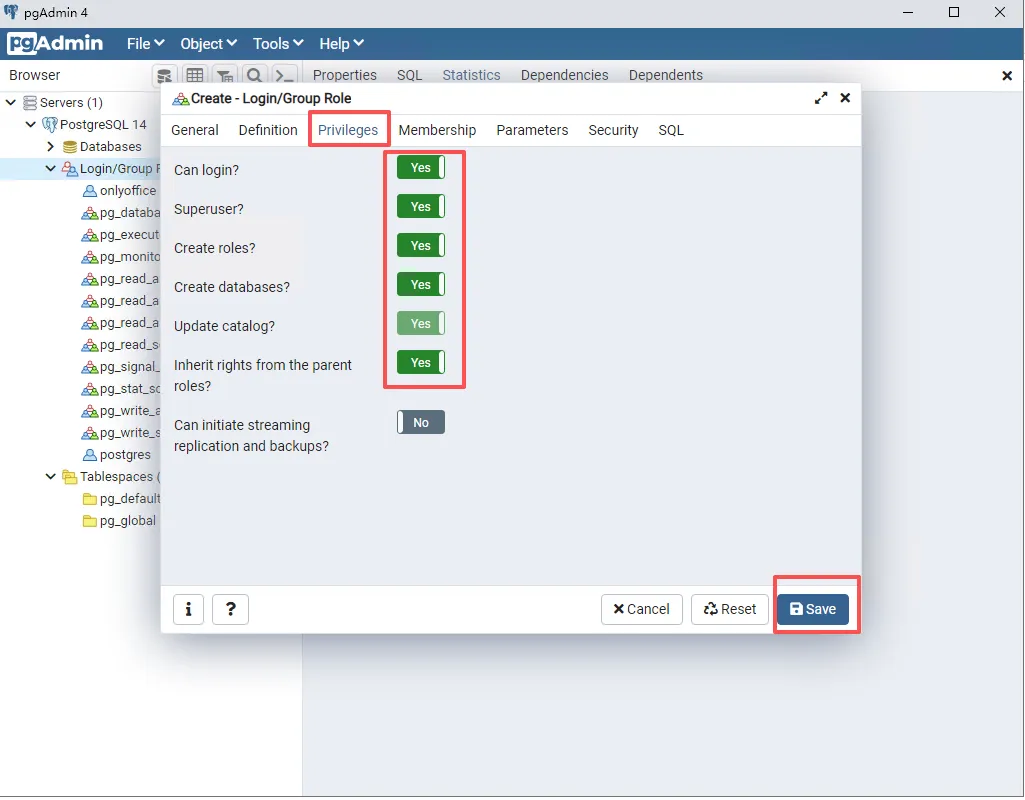Collapse the Tablespaces tree node
Image resolution: width=1025 pixels, height=800 pixels.
click(x=50, y=477)
